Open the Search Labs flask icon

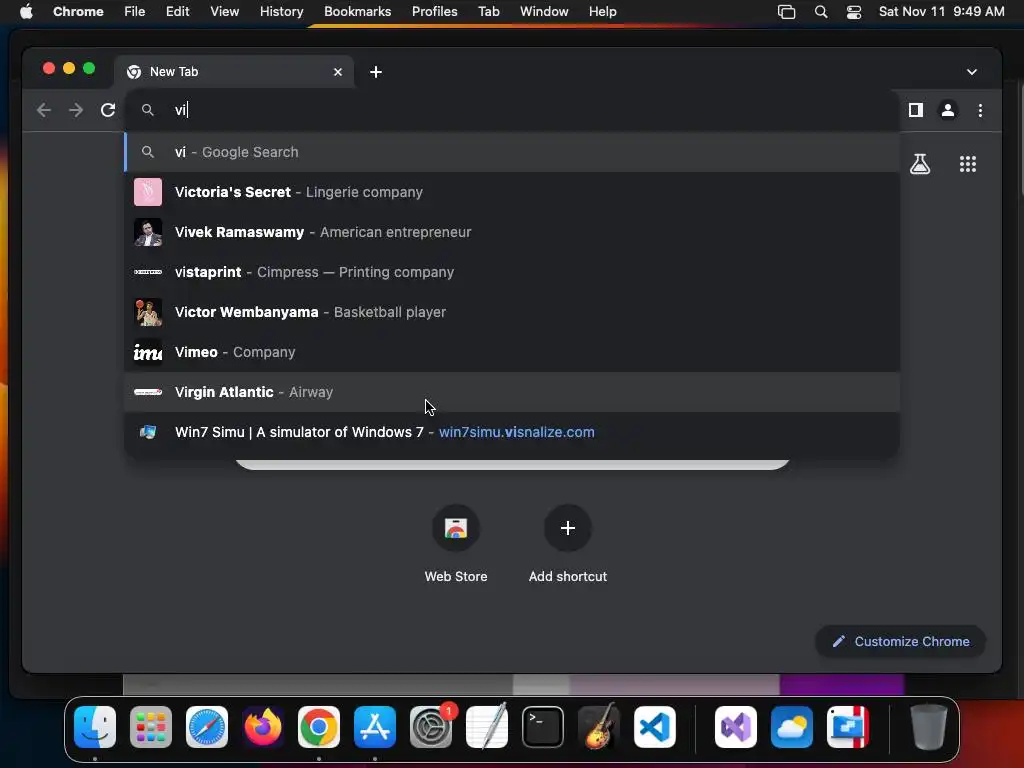pos(920,164)
